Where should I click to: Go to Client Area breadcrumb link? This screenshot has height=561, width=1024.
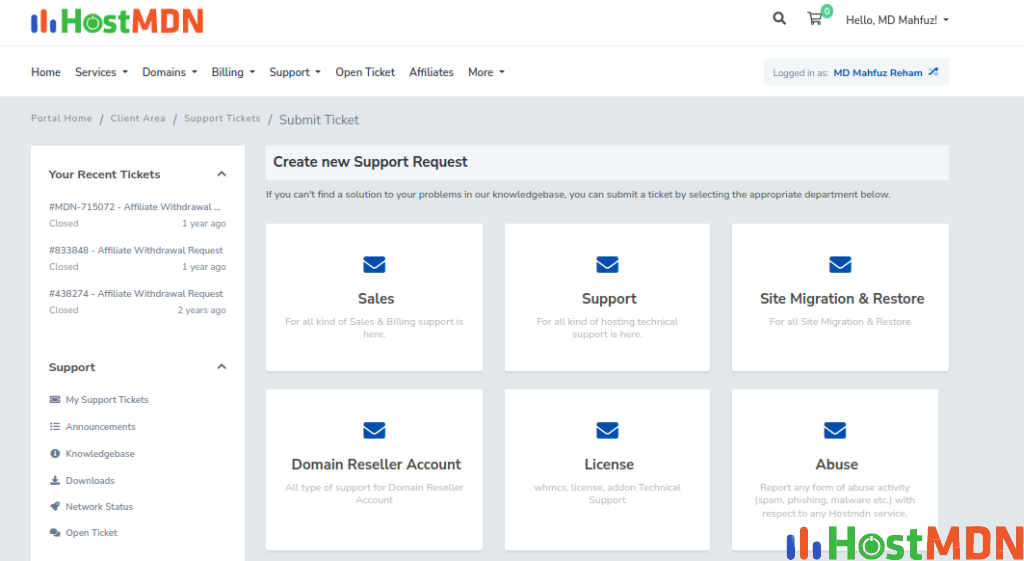click(x=138, y=119)
